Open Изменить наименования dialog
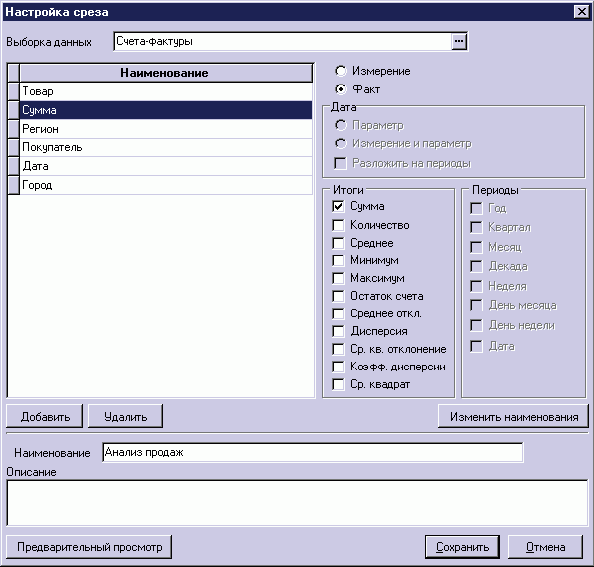This screenshot has height=567, width=594. (513, 416)
